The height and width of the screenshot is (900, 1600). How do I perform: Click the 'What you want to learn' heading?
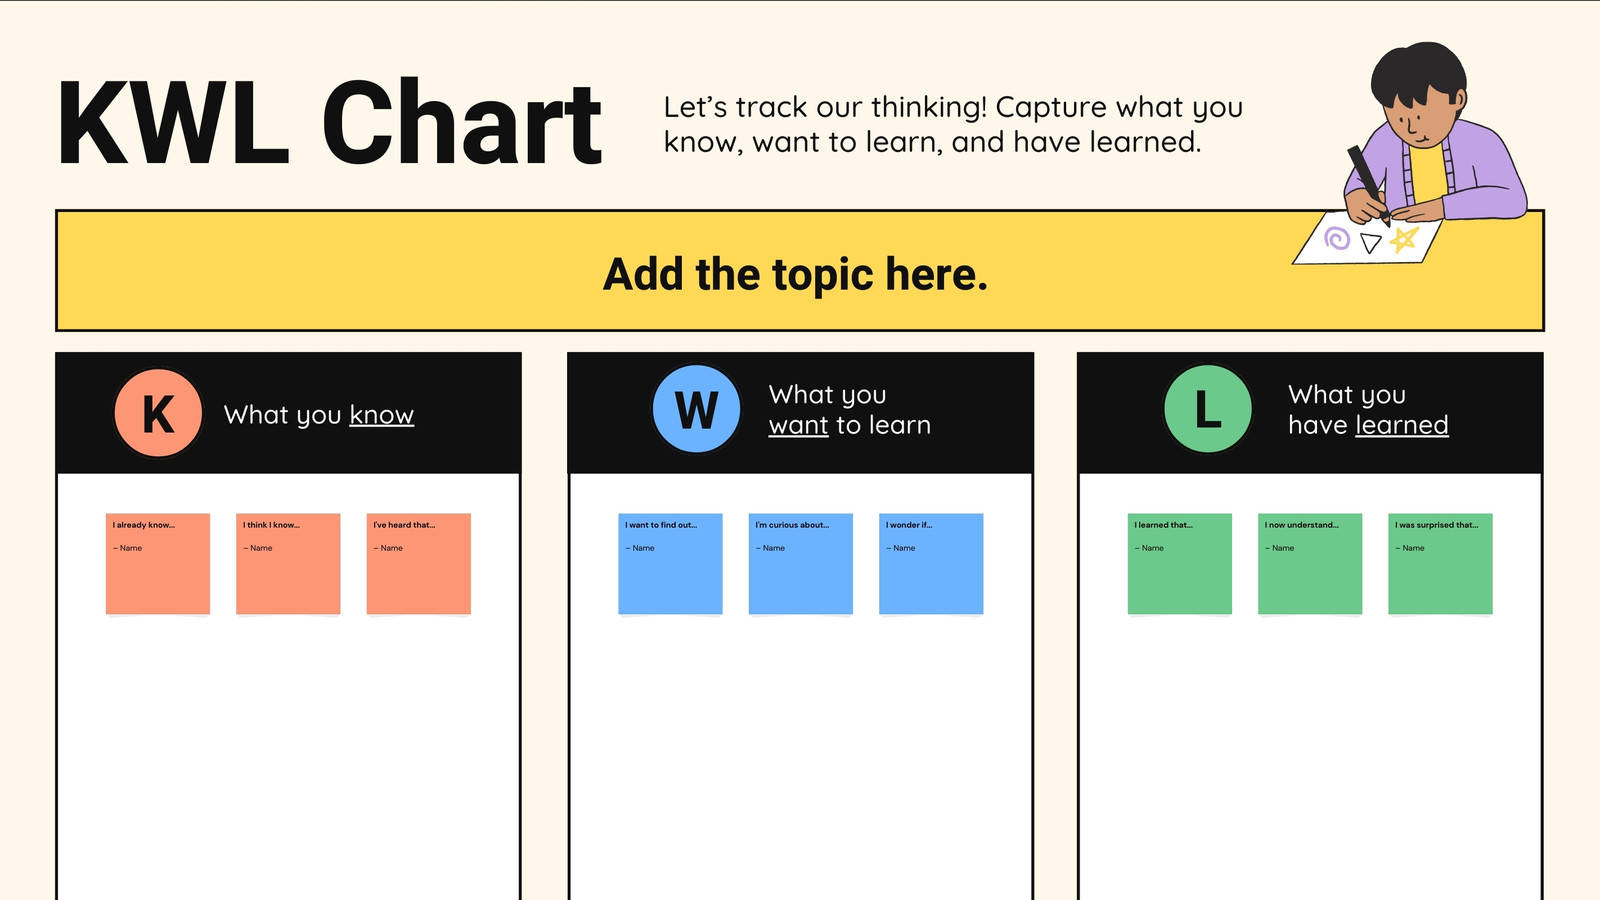pyautogui.click(x=850, y=409)
